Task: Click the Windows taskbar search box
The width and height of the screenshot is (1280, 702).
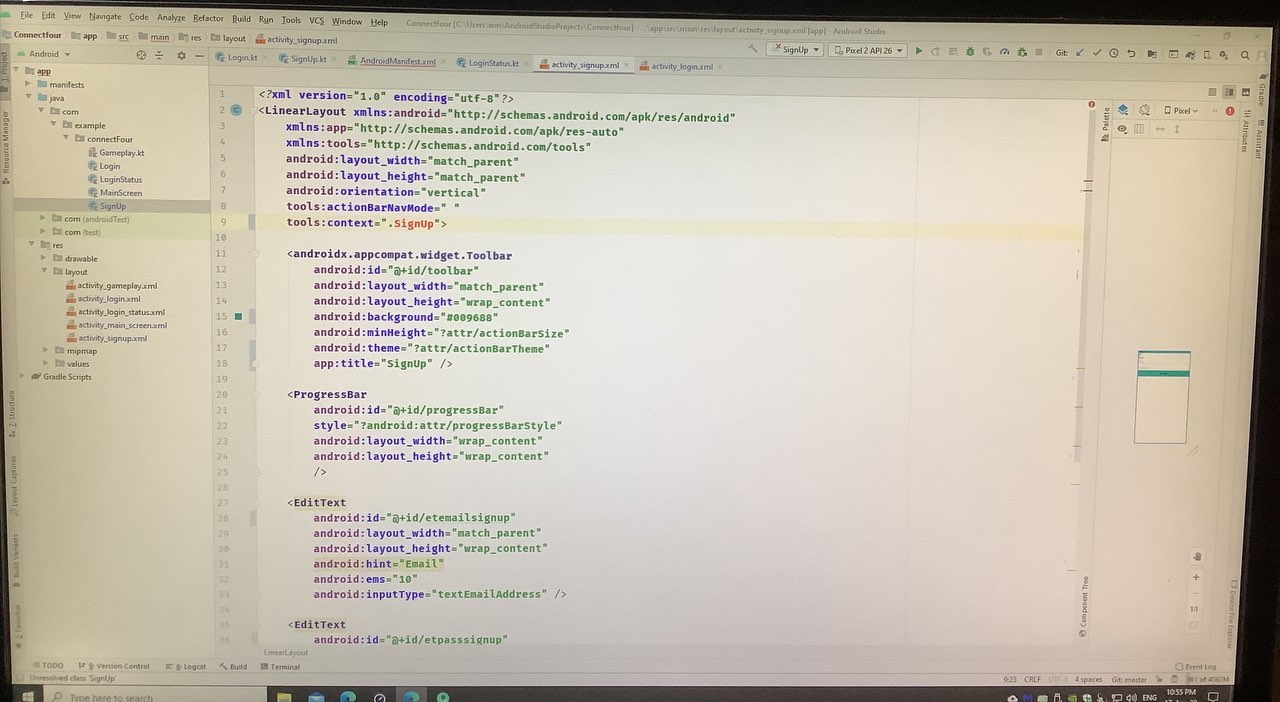Action: (x=155, y=697)
